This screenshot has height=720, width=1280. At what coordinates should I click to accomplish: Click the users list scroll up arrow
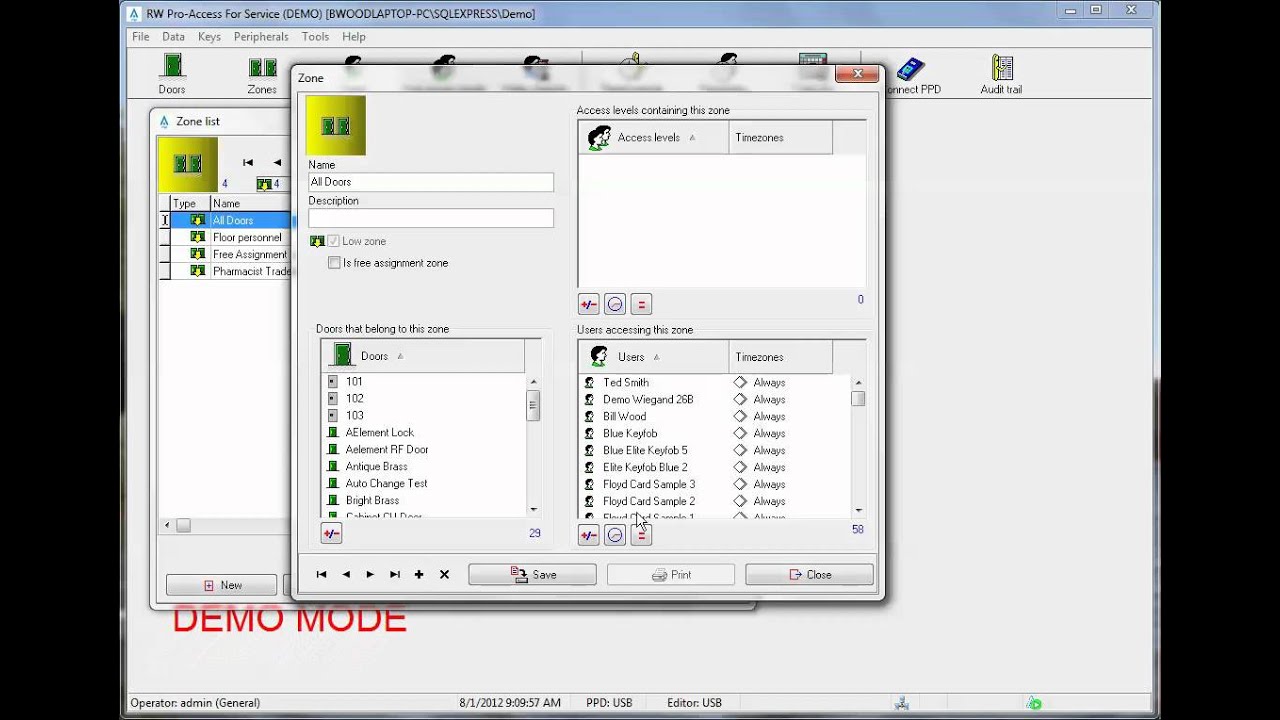coord(858,383)
